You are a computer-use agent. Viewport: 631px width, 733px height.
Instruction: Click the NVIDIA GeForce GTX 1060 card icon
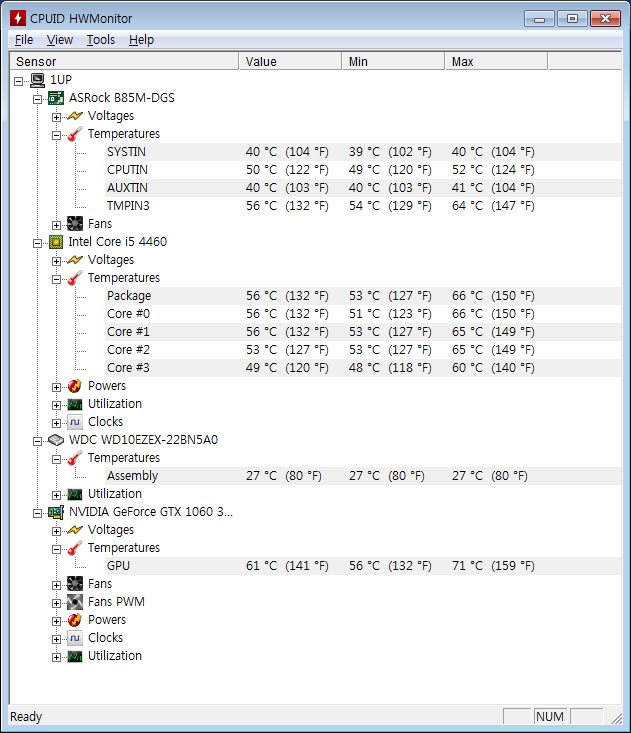tap(57, 512)
